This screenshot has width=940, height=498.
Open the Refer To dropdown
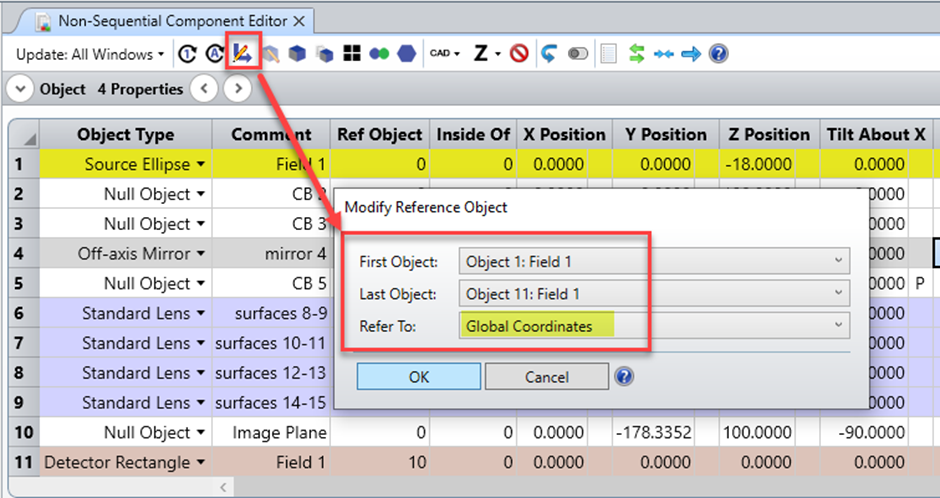[x=654, y=325]
